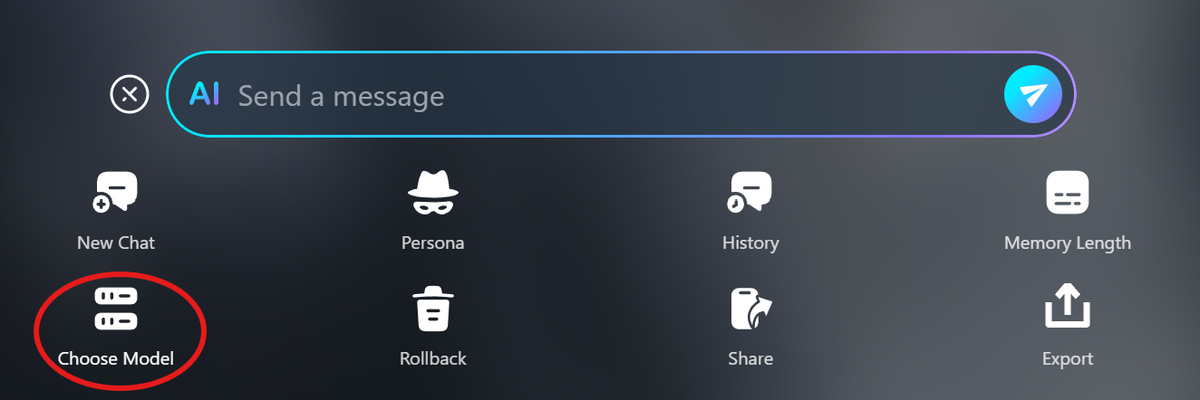Close the panel with the X button
Image resolution: width=1200 pixels, height=400 pixels.
129,95
